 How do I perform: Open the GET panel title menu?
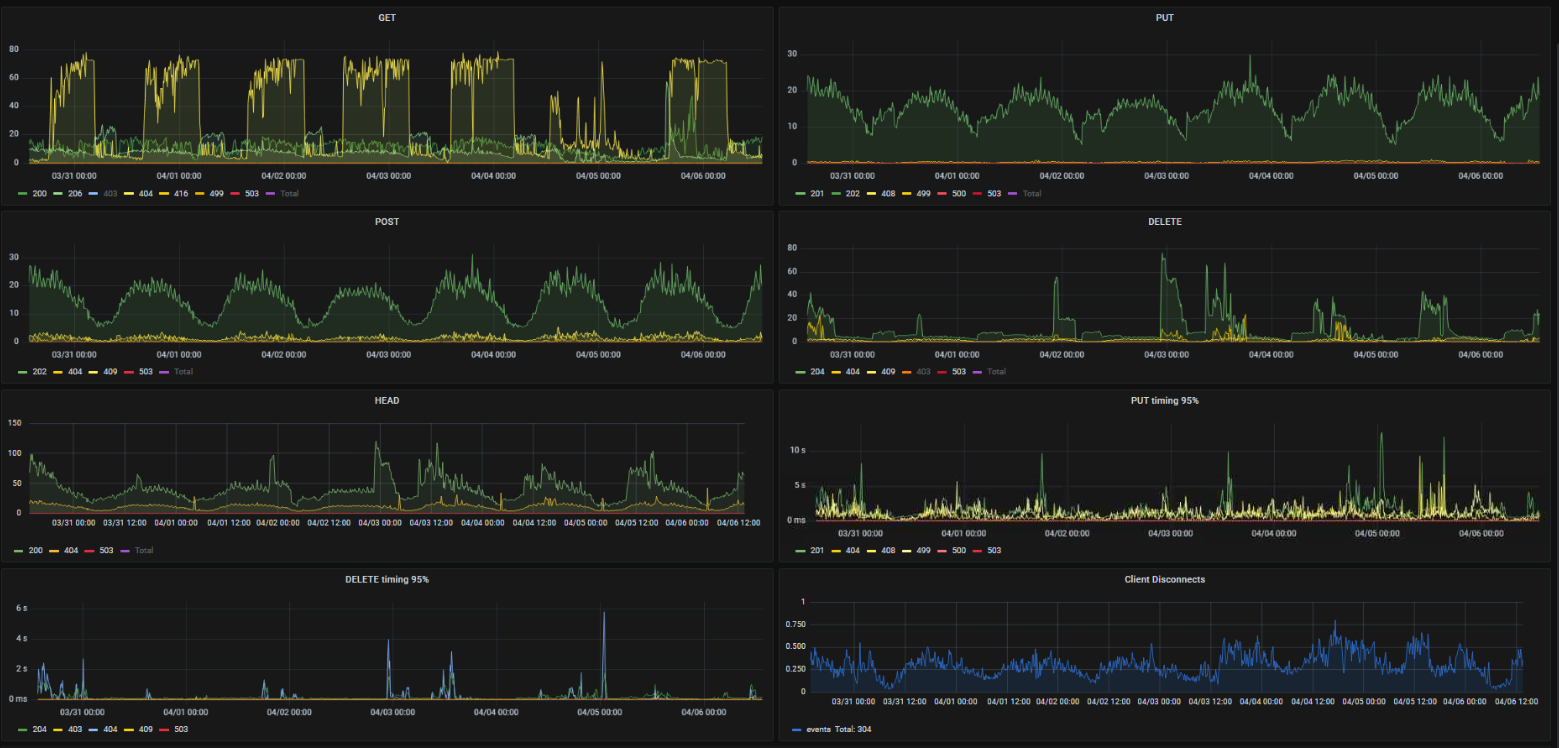click(x=386, y=17)
